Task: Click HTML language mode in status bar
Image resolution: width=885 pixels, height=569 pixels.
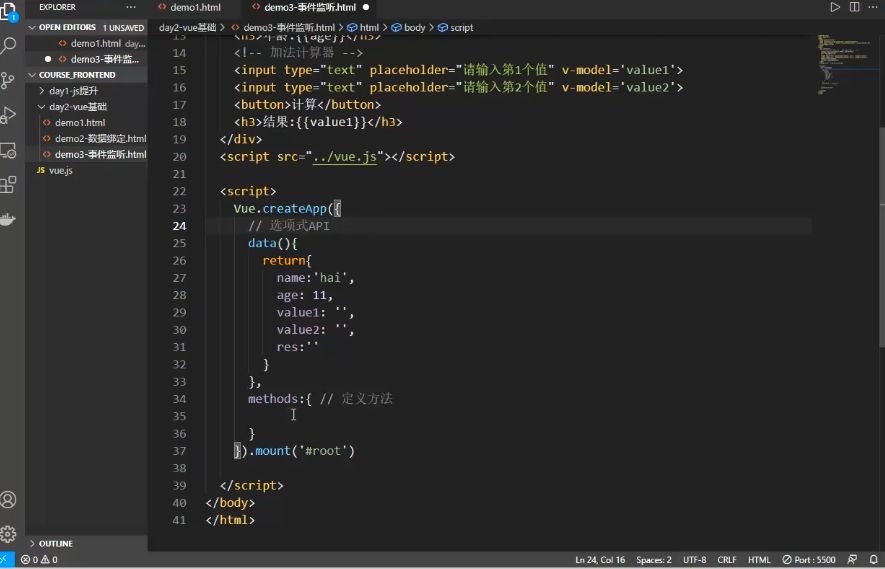Action: (759, 560)
